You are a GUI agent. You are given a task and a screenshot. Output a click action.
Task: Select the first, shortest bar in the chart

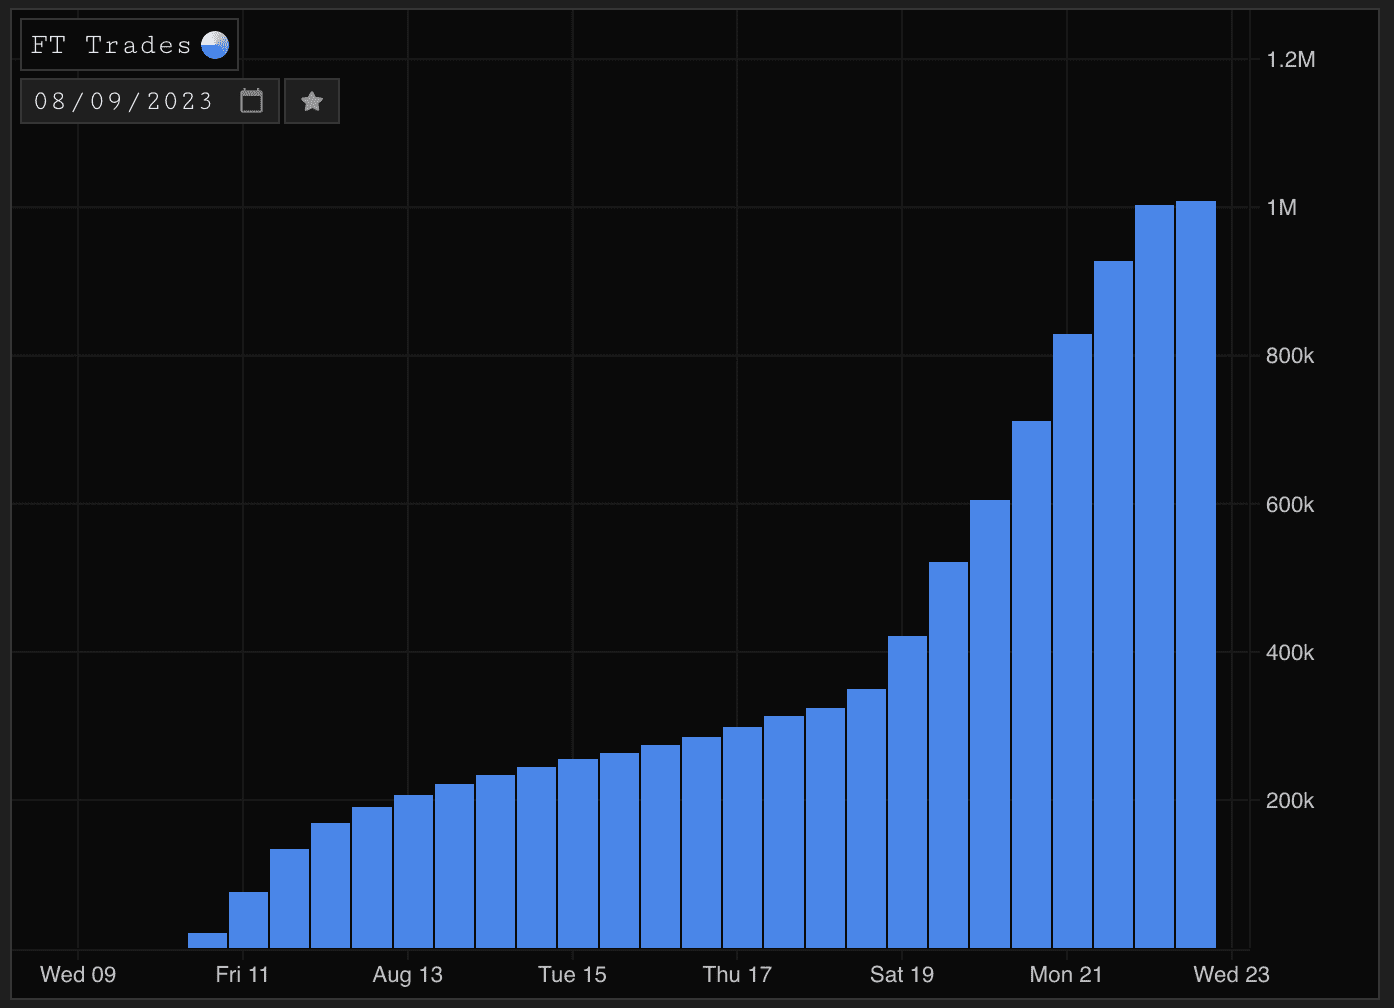pyautogui.click(x=207, y=940)
